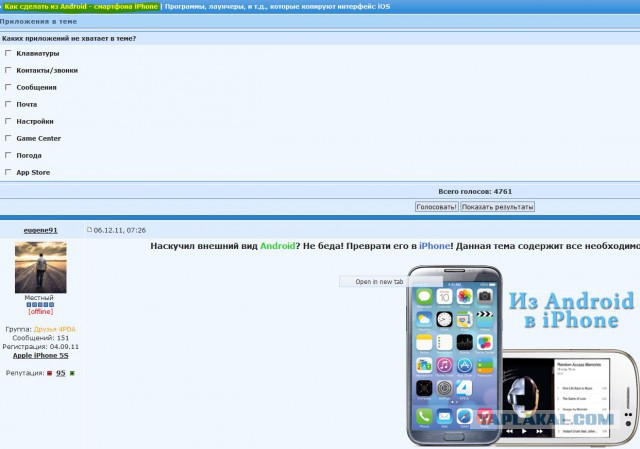Click the iTunes music note icon on phone
The image size is (640, 449).
click(444, 365)
